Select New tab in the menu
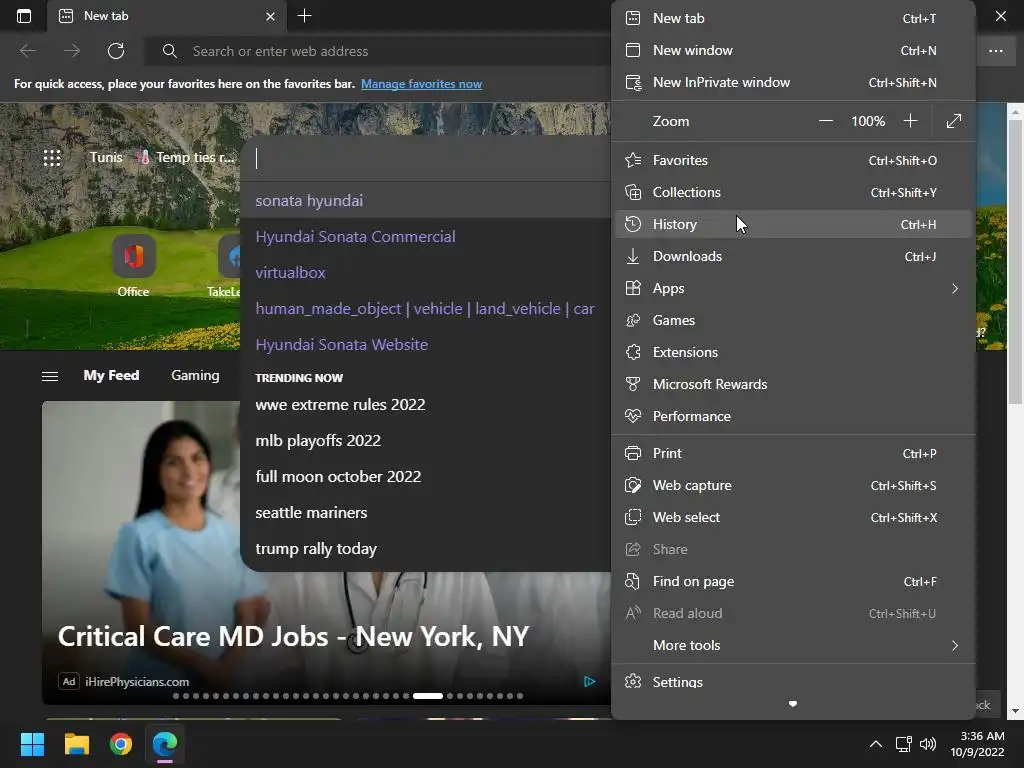This screenshot has height=768, width=1024. 793,18
